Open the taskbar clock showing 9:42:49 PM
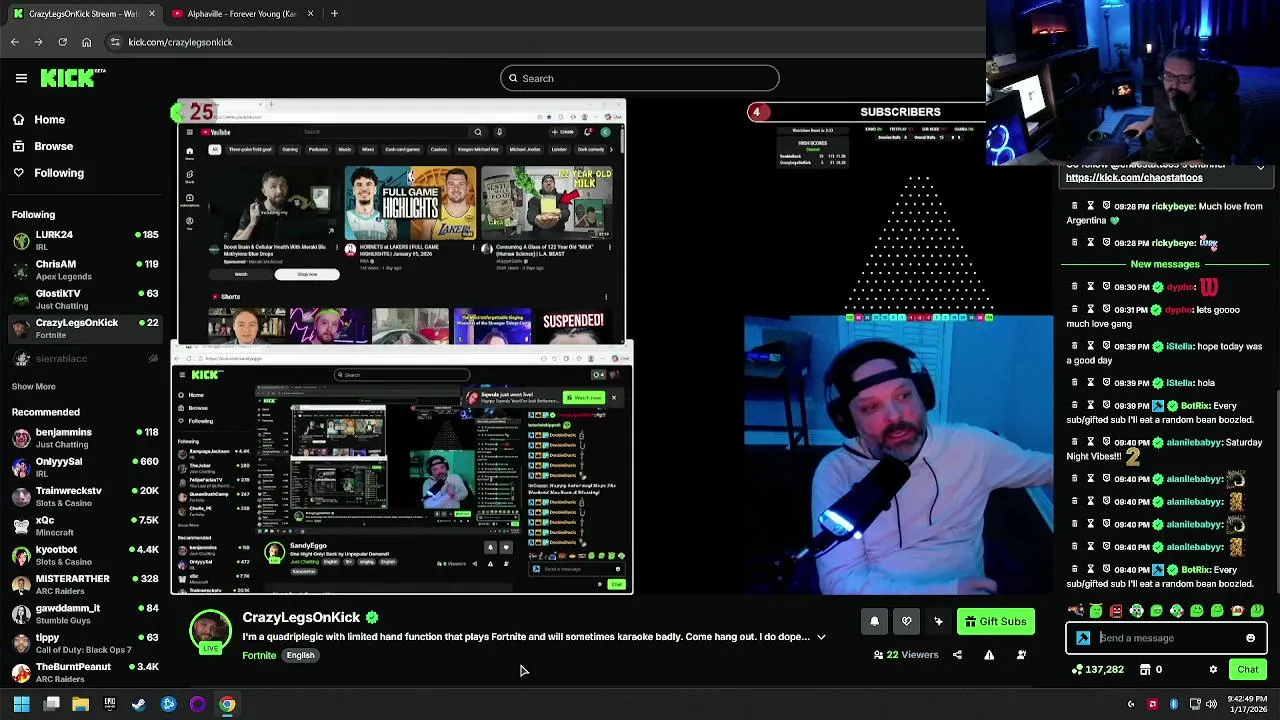Screen dimensions: 1280x720 (x=1246, y=704)
